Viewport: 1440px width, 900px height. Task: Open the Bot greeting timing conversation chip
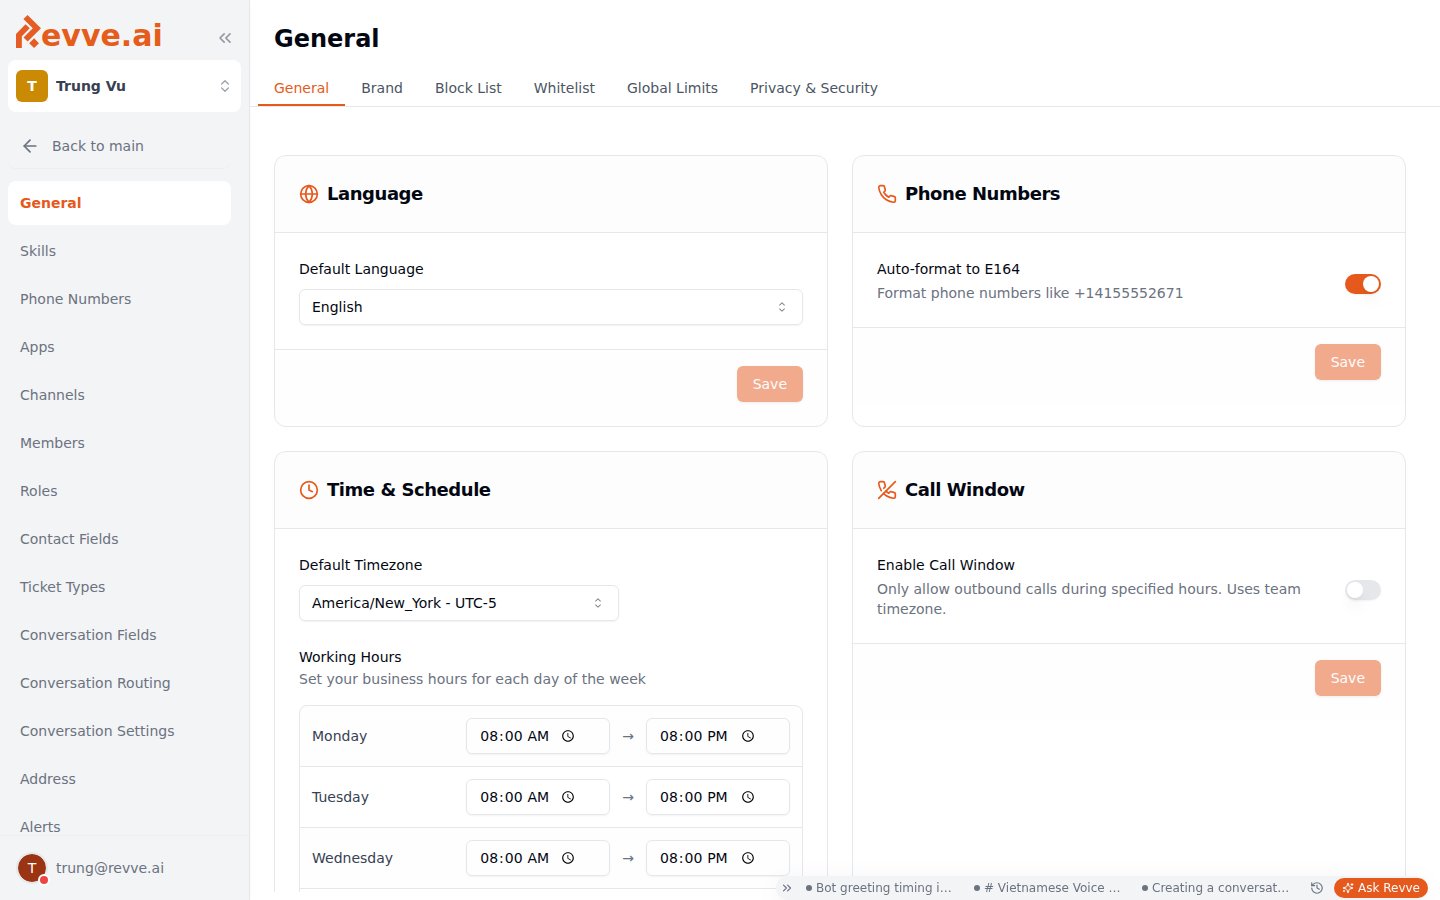(x=879, y=888)
